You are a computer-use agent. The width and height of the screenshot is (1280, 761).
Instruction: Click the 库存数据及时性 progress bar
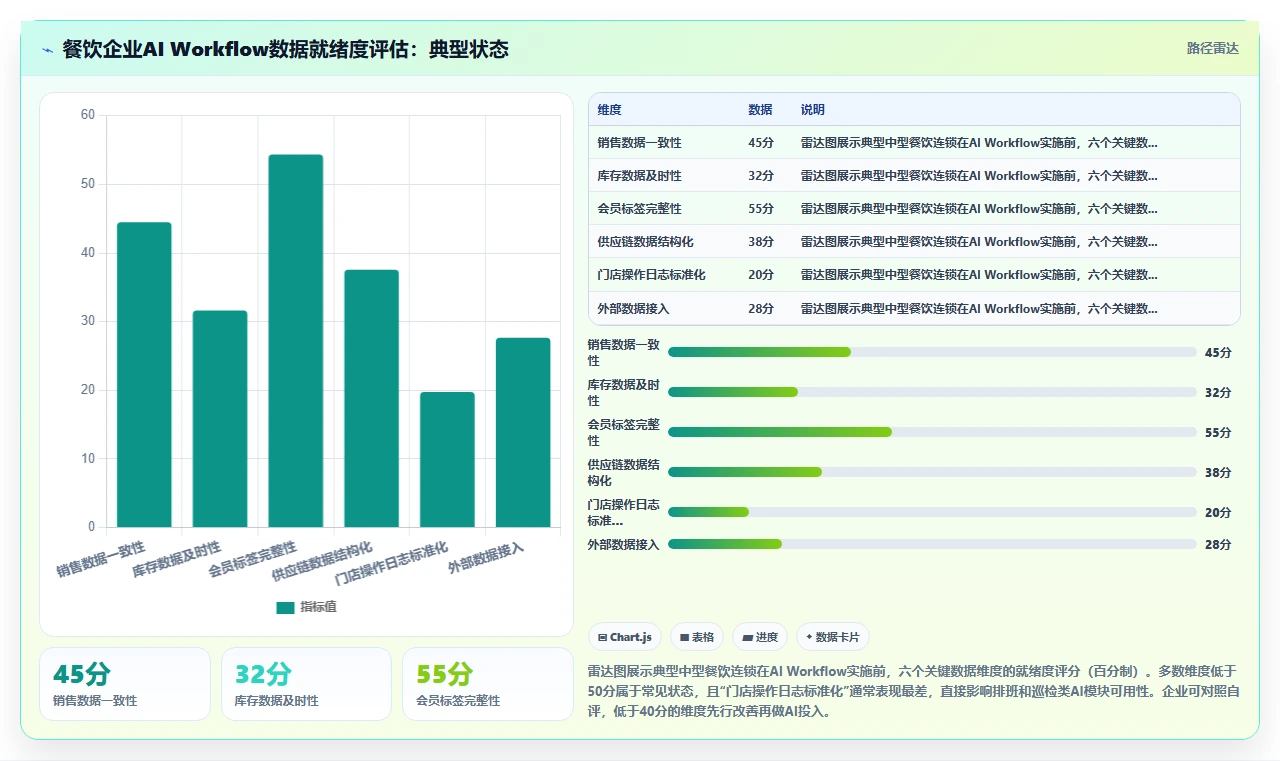[x=932, y=392]
